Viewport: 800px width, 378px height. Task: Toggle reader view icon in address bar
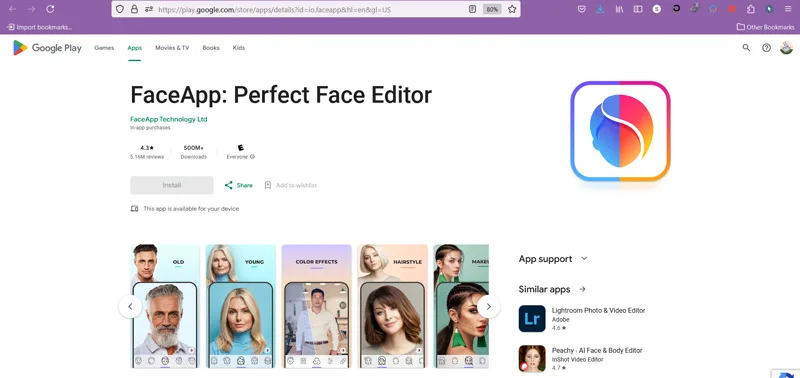click(x=472, y=9)
